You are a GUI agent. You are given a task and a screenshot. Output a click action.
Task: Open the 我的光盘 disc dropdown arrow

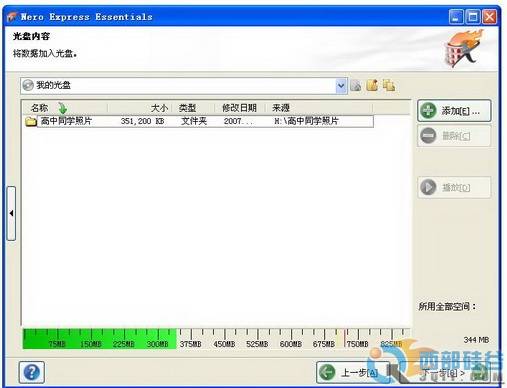point(341,86)
